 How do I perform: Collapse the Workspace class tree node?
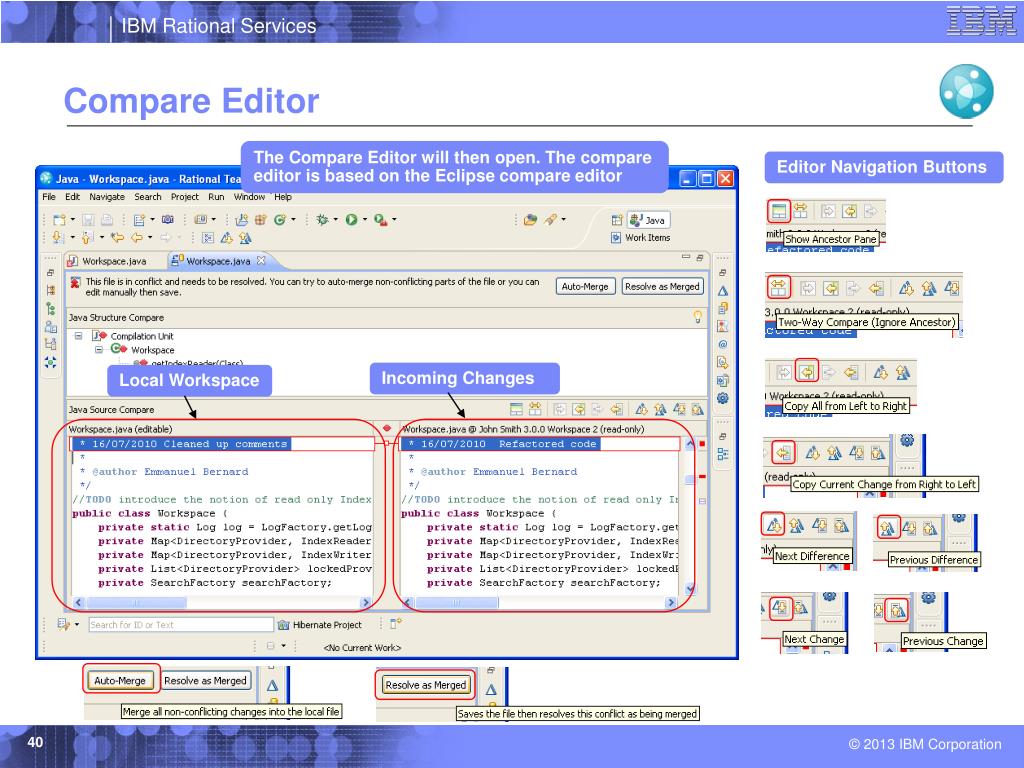pos(99,349)
